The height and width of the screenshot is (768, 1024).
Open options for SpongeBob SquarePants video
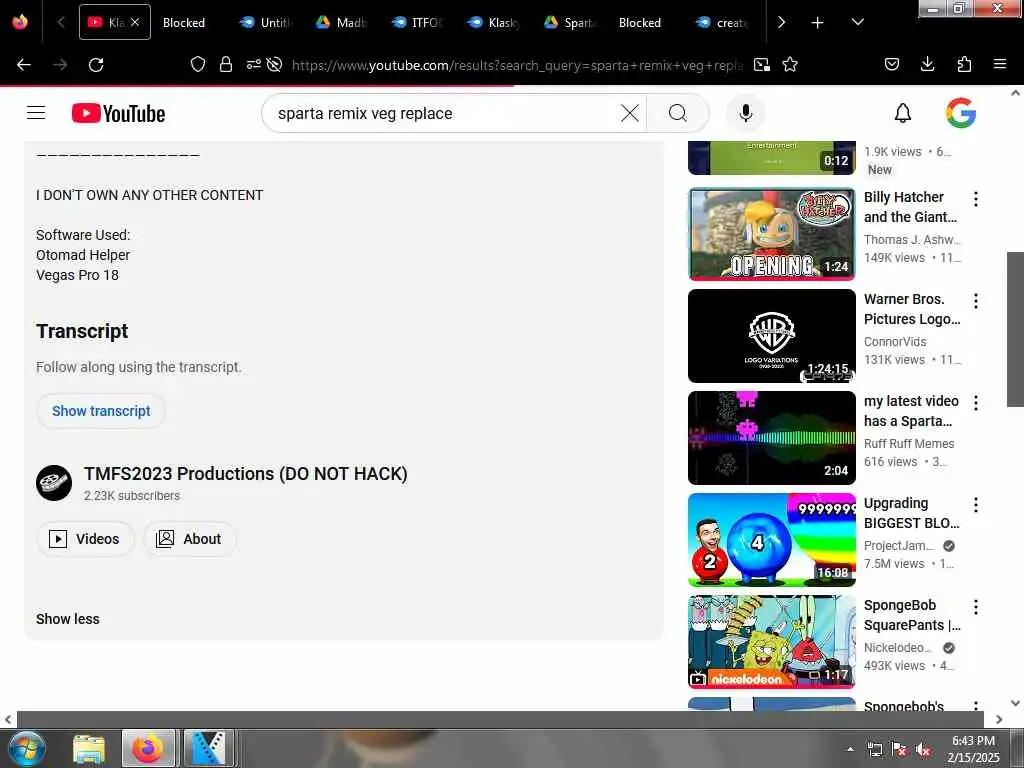point(976,607)
